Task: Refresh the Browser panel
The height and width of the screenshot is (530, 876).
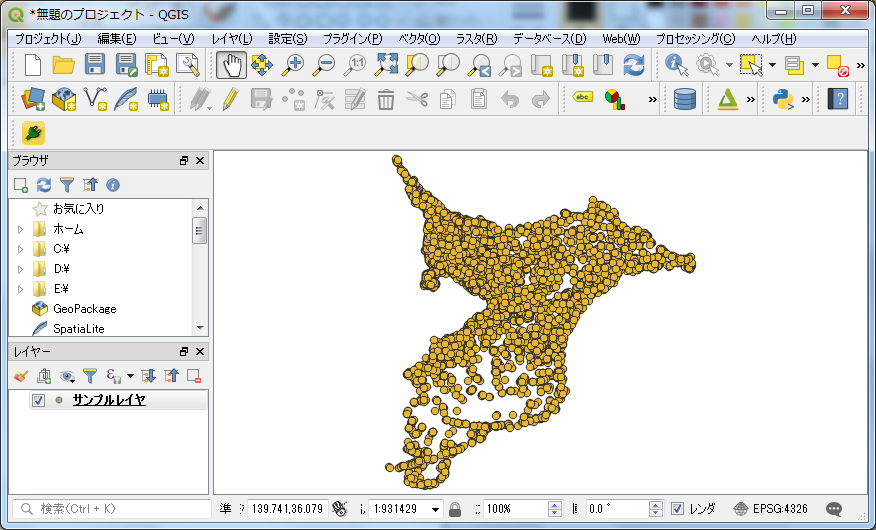Action: point(44,185)
